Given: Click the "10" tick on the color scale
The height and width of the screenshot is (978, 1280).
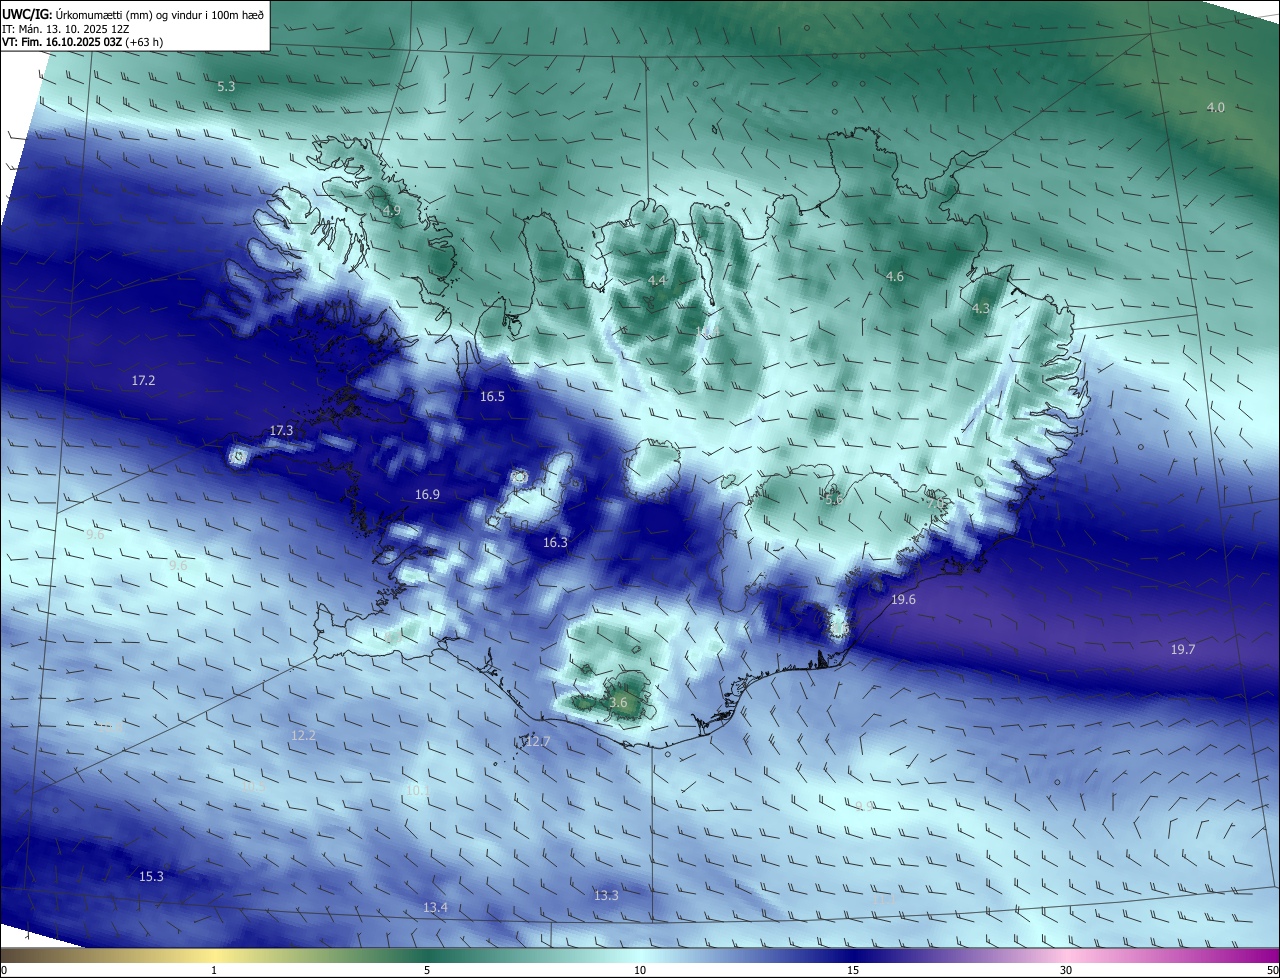Looking at the screenshot, I should (x=640, y=970).
